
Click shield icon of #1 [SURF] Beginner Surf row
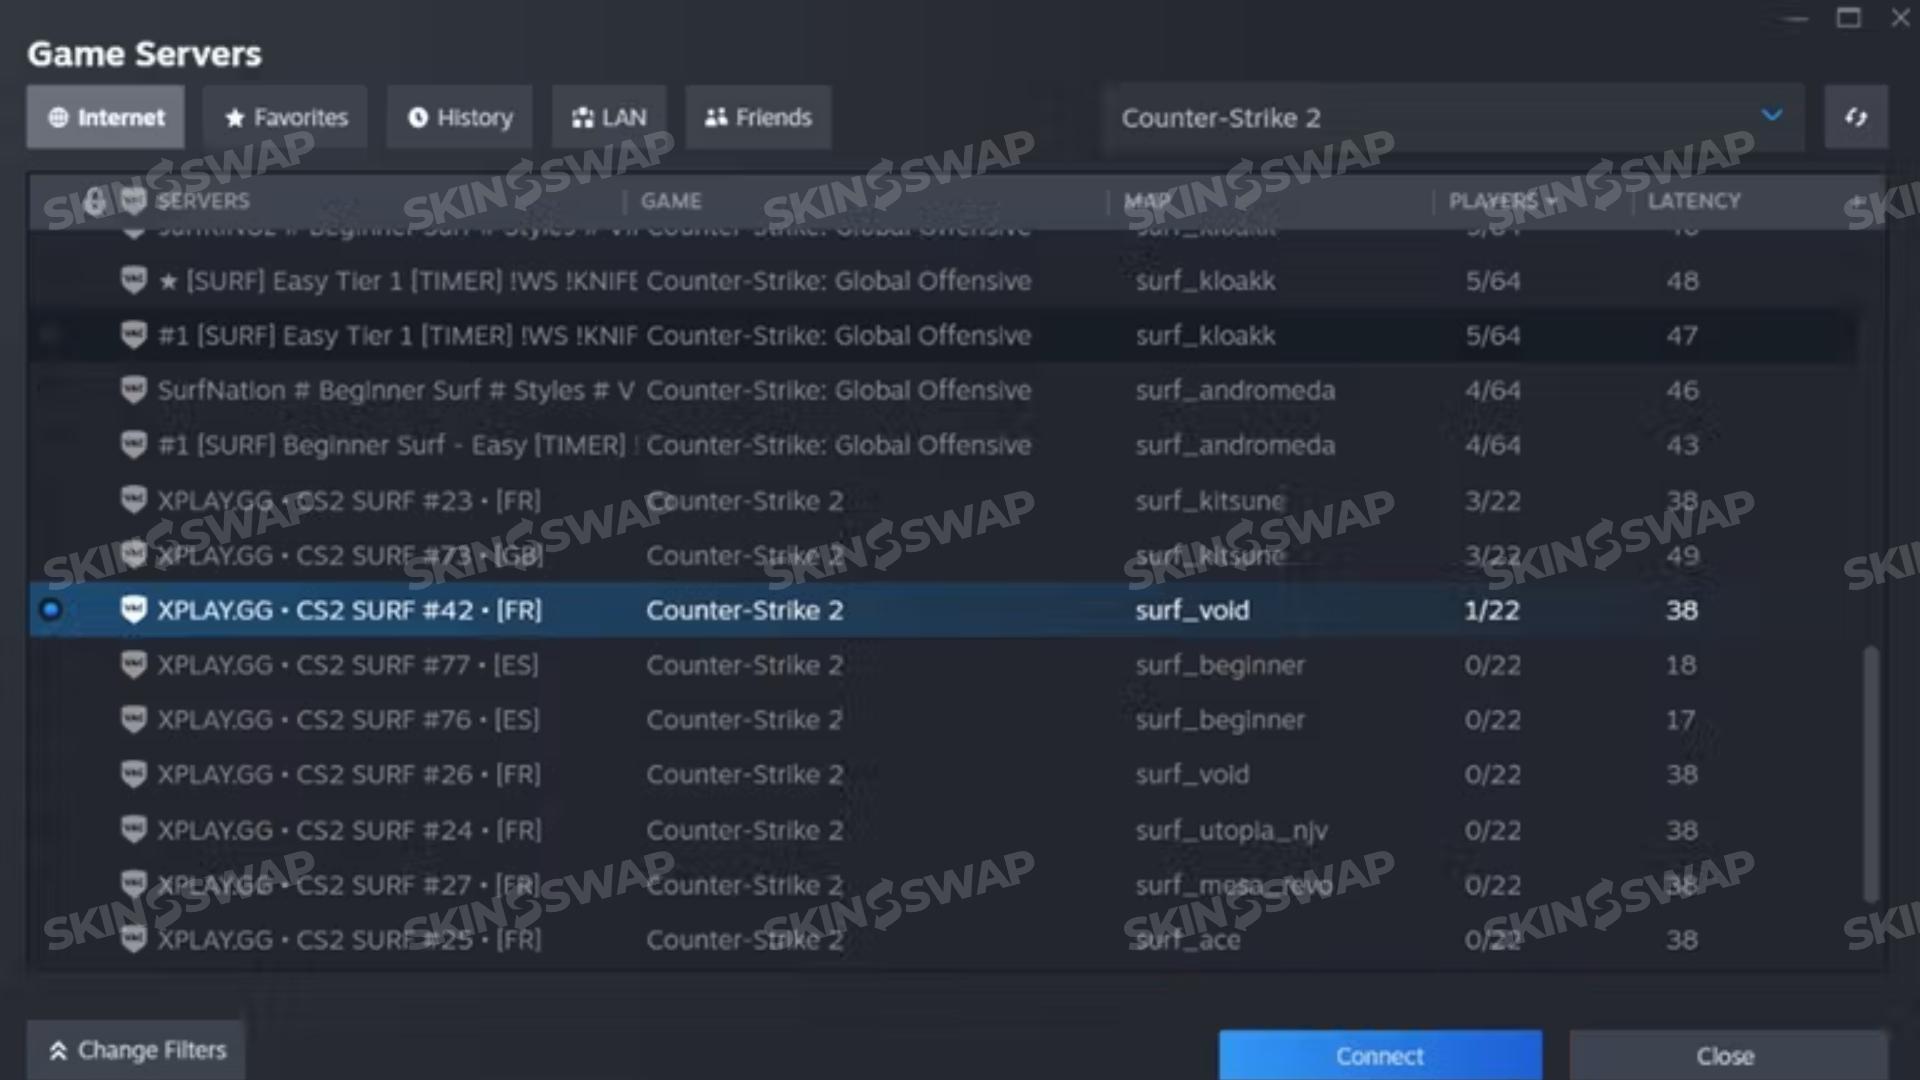133,445
